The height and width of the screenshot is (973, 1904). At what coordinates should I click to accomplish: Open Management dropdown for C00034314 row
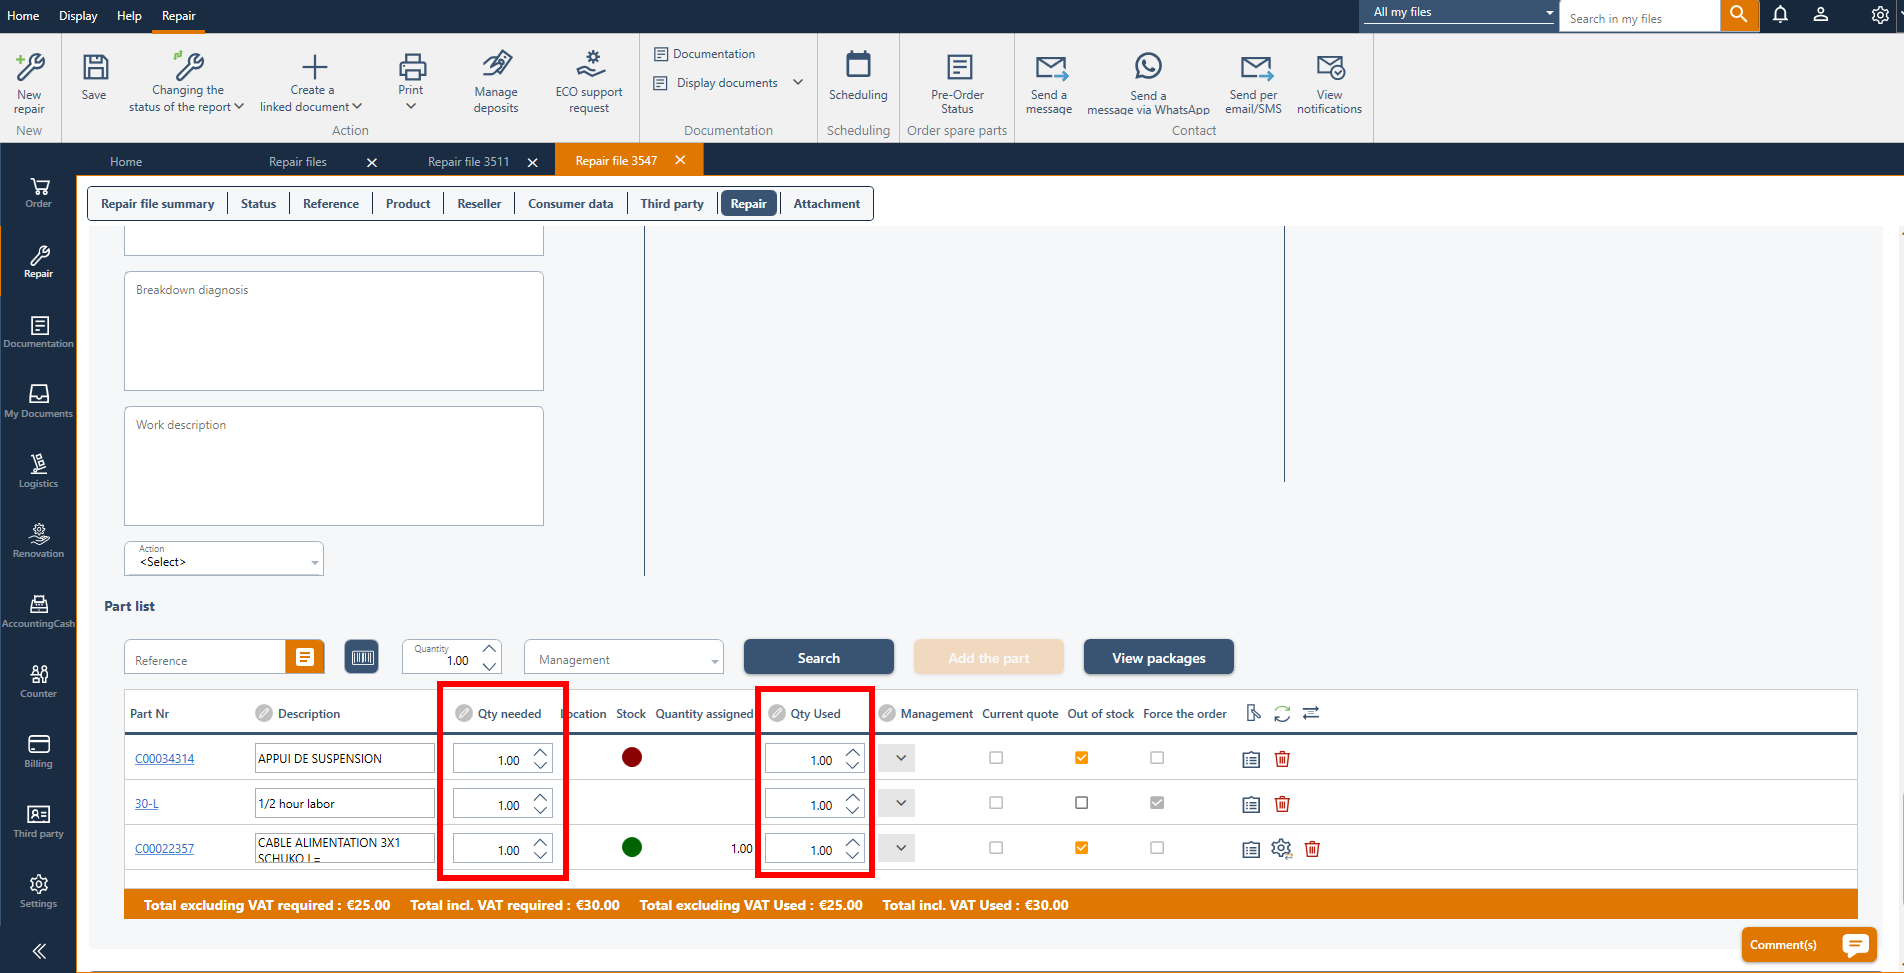coord(897,758)
